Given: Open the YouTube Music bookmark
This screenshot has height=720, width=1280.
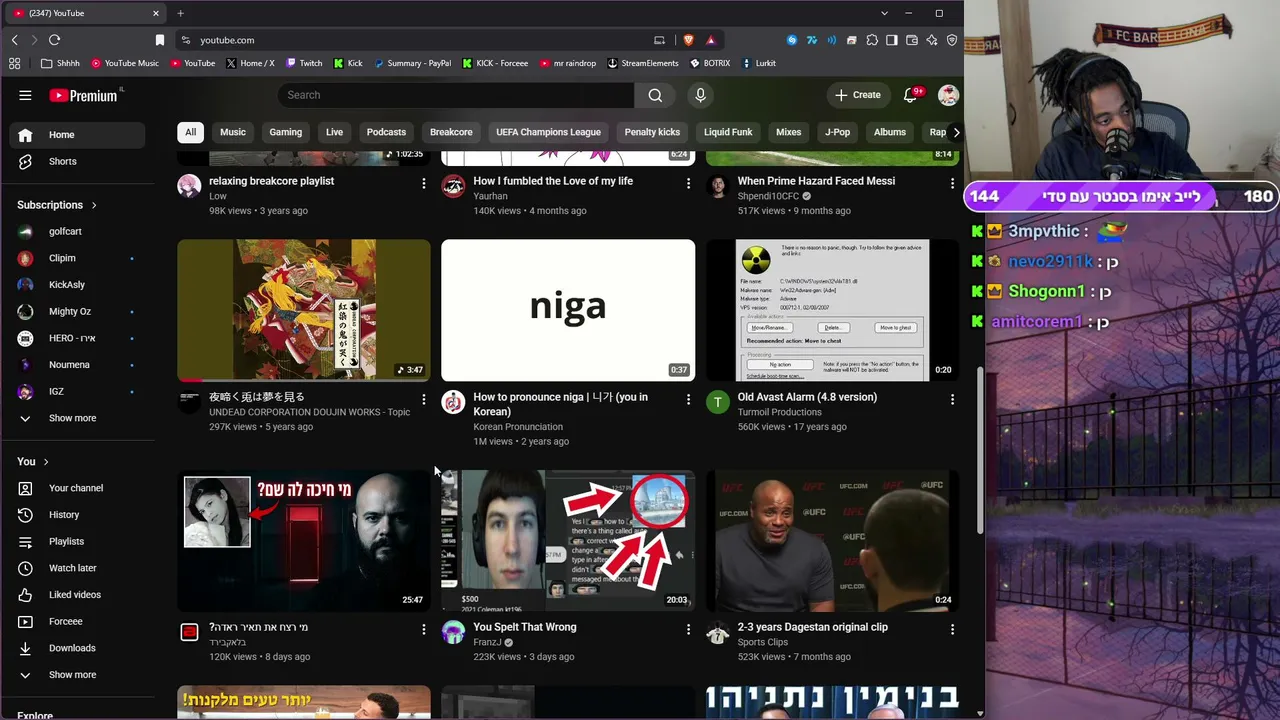Looking at the screenshot, I should click(125, 63).
